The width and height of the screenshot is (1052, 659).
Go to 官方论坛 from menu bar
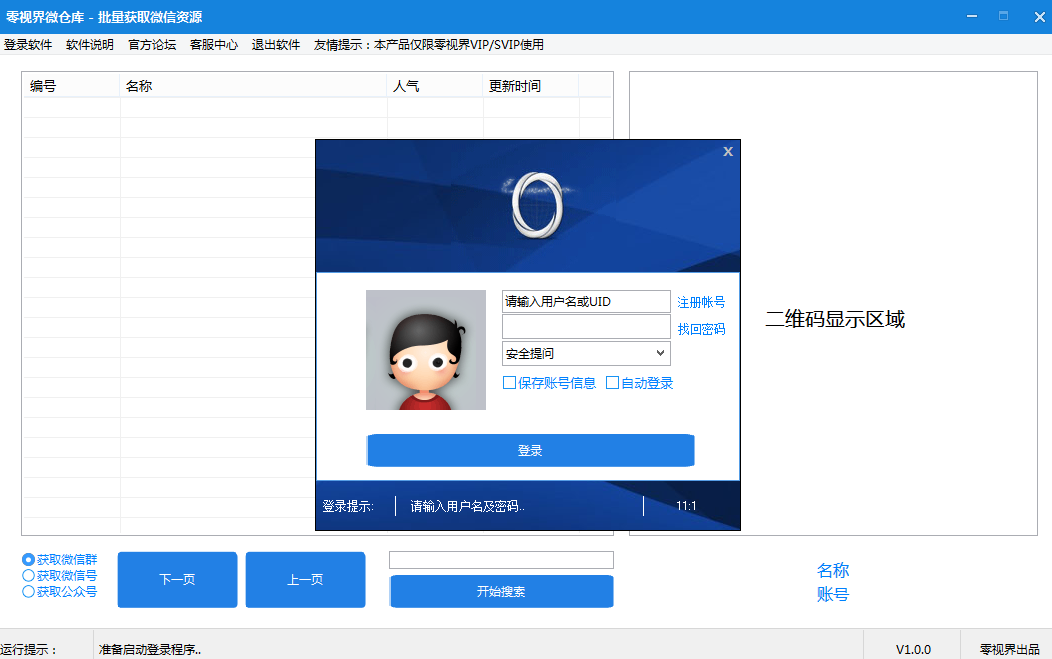[x=152, y=45]
